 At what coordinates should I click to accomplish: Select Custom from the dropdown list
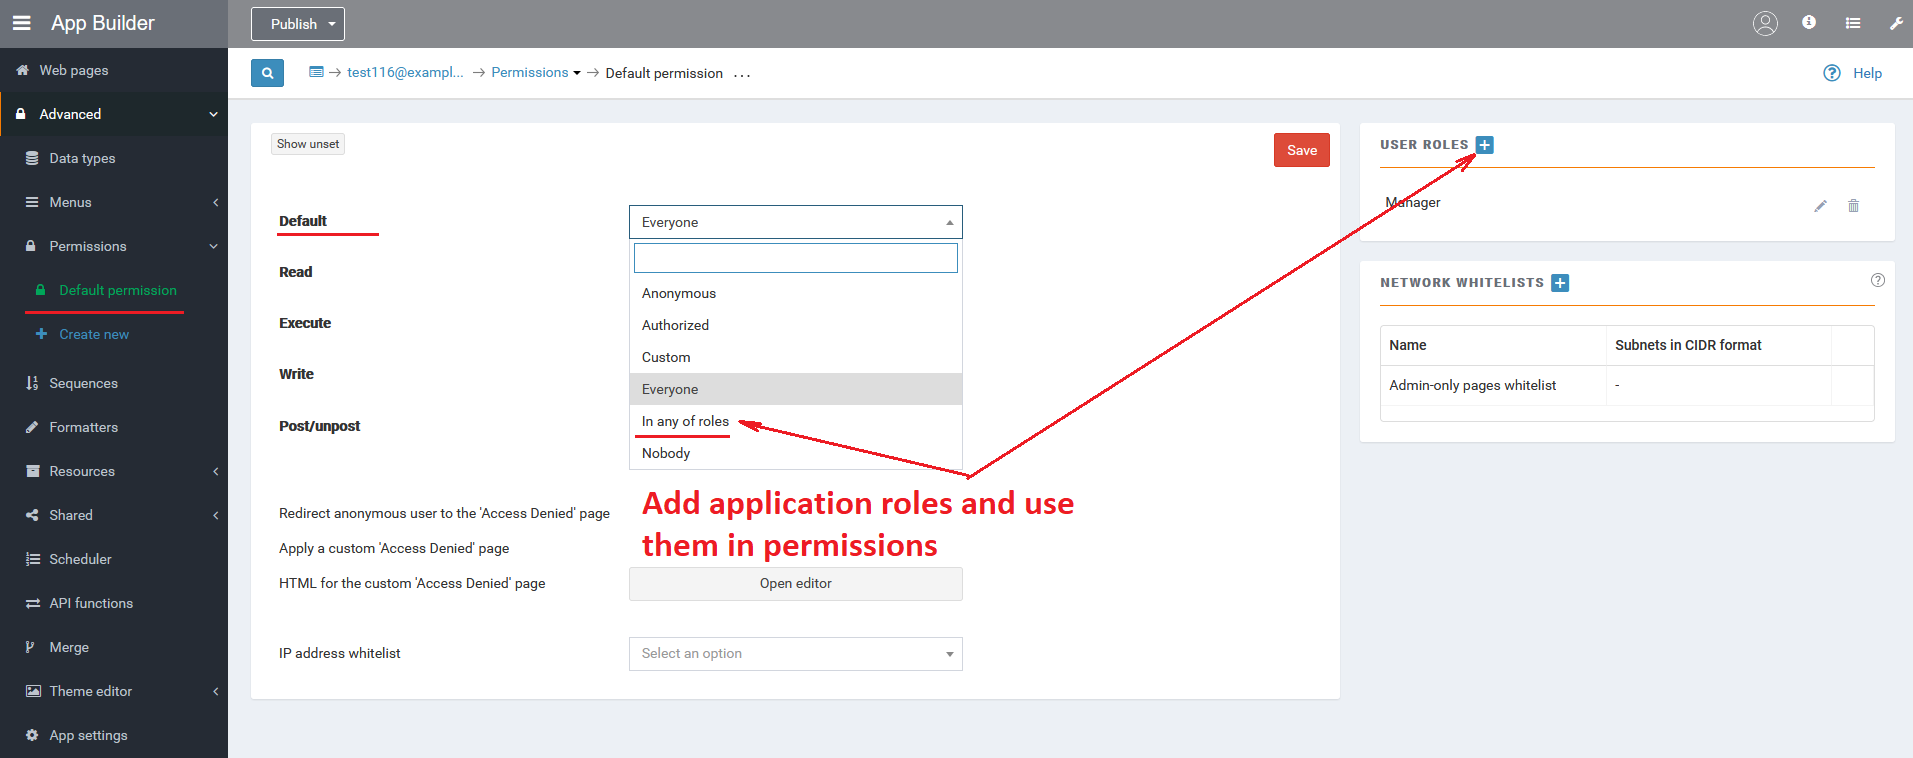point(796,357)
